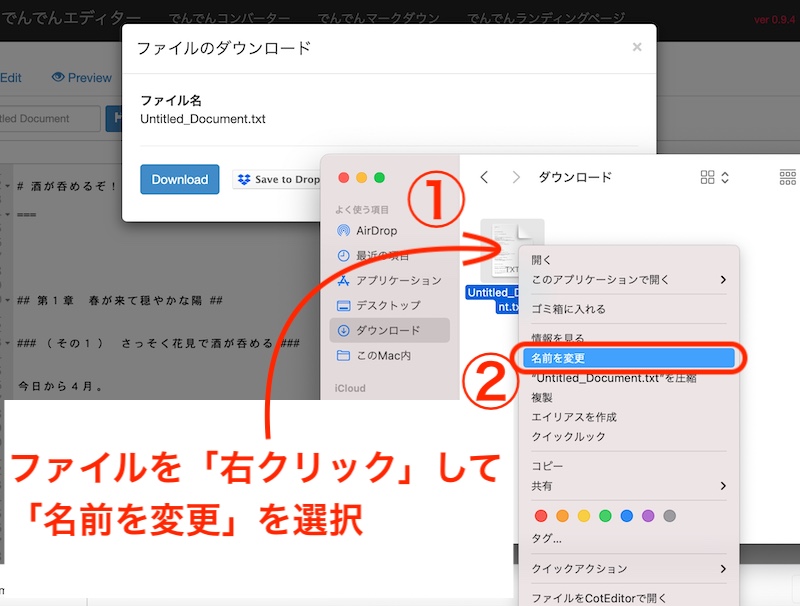The width and height of the screenshot is (800, 606).
Task: Switch to the Preview eye tab
Action: (82, 78)
